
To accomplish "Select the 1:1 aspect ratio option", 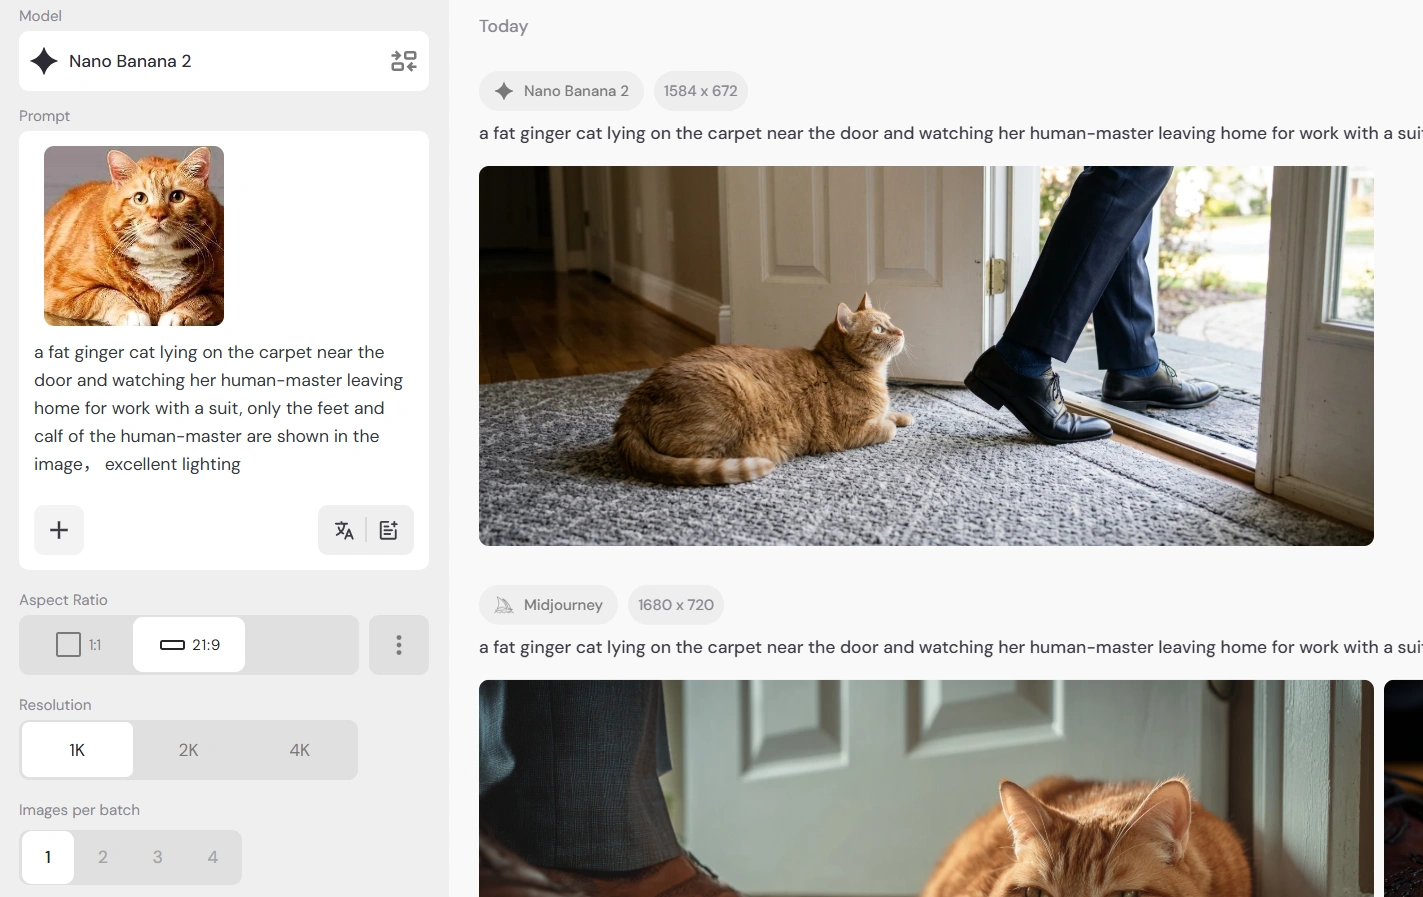I will 76,644.
